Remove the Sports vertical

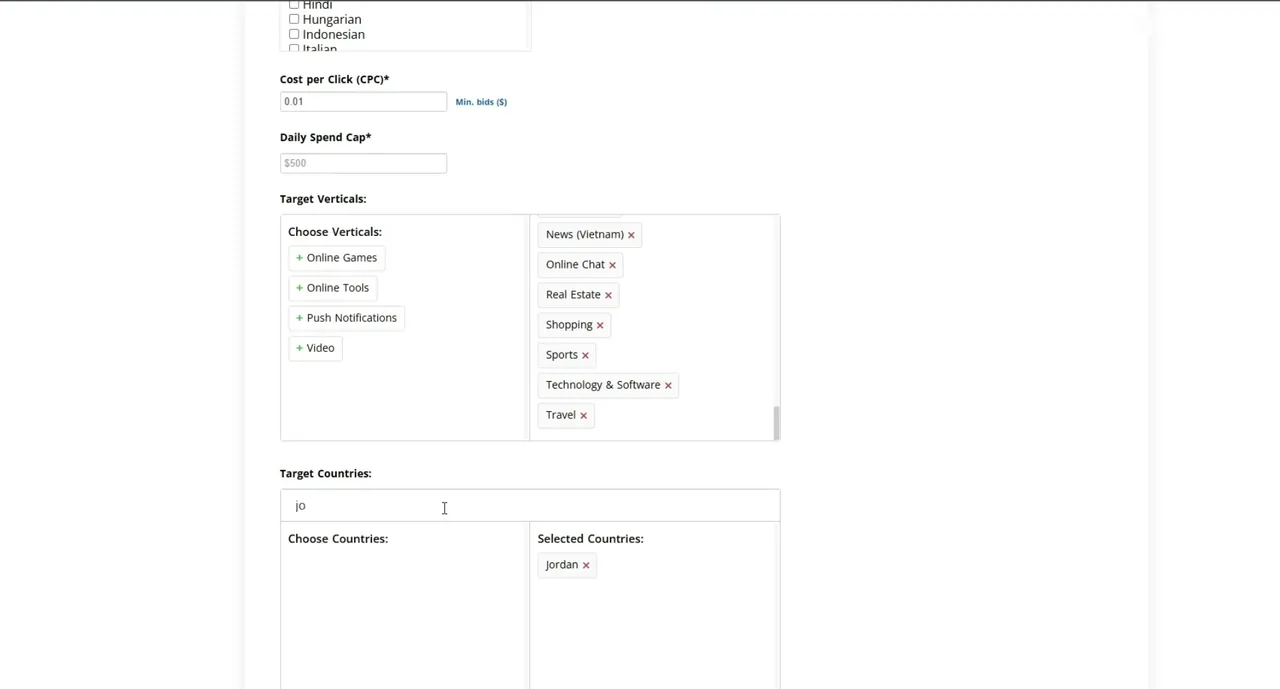[x=585, y=355]
